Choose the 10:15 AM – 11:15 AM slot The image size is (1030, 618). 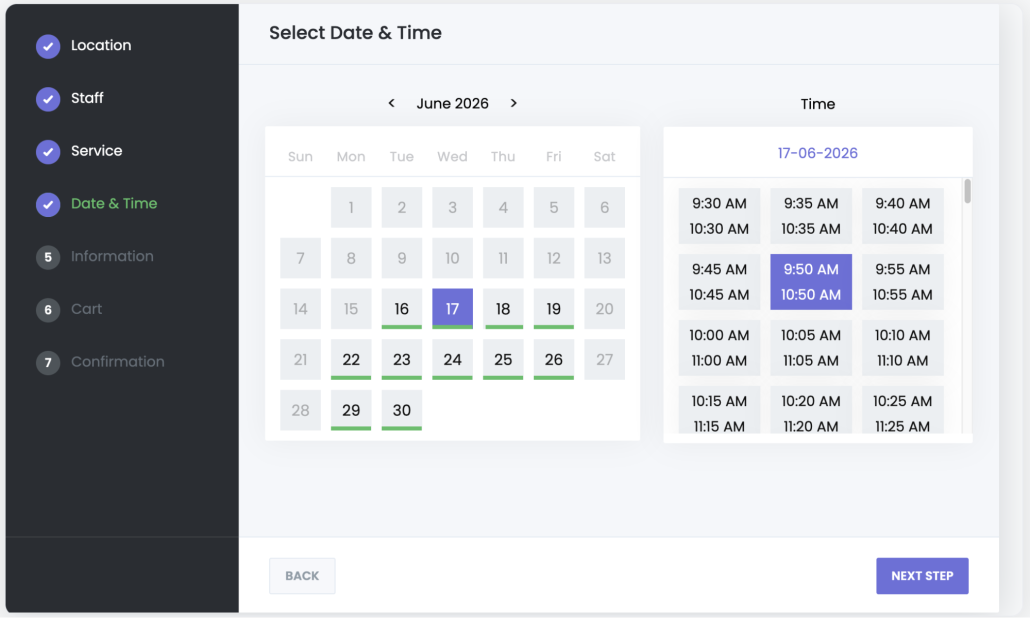[719, 410]
